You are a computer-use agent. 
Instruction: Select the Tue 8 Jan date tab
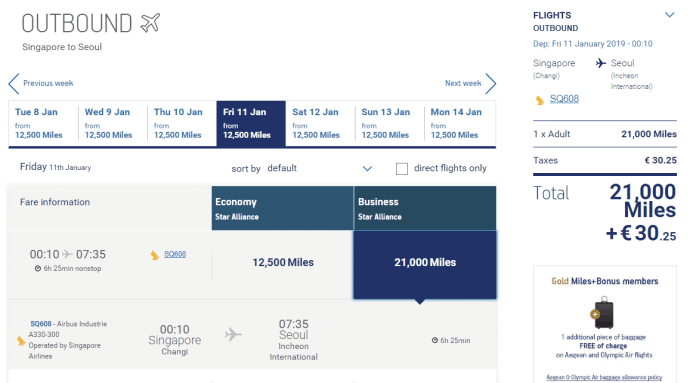43,123
